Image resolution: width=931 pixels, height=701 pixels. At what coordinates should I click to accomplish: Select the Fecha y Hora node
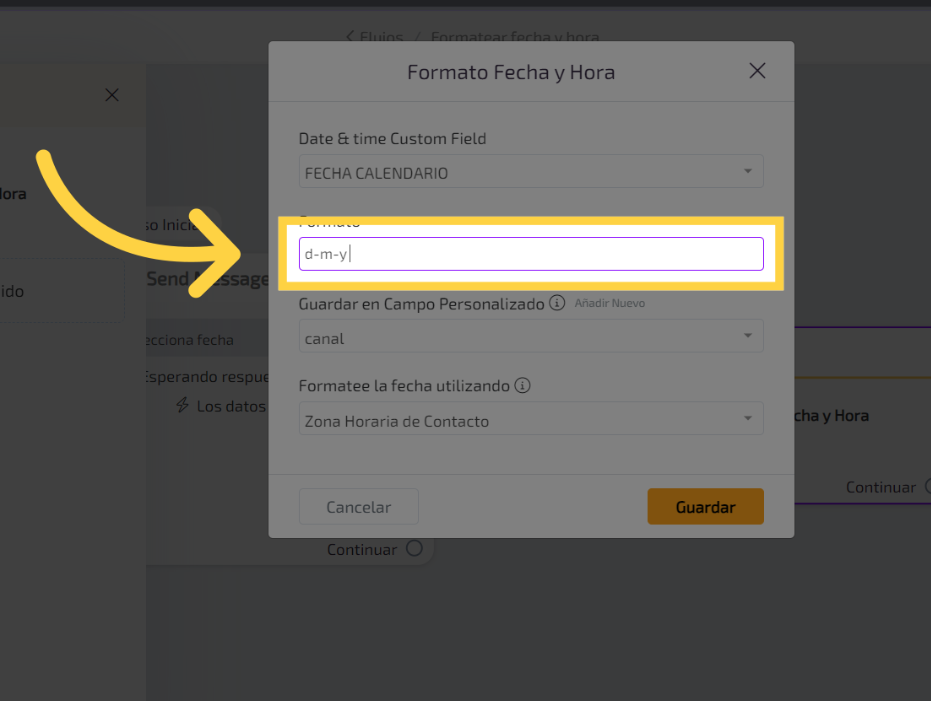click(830, 415)
